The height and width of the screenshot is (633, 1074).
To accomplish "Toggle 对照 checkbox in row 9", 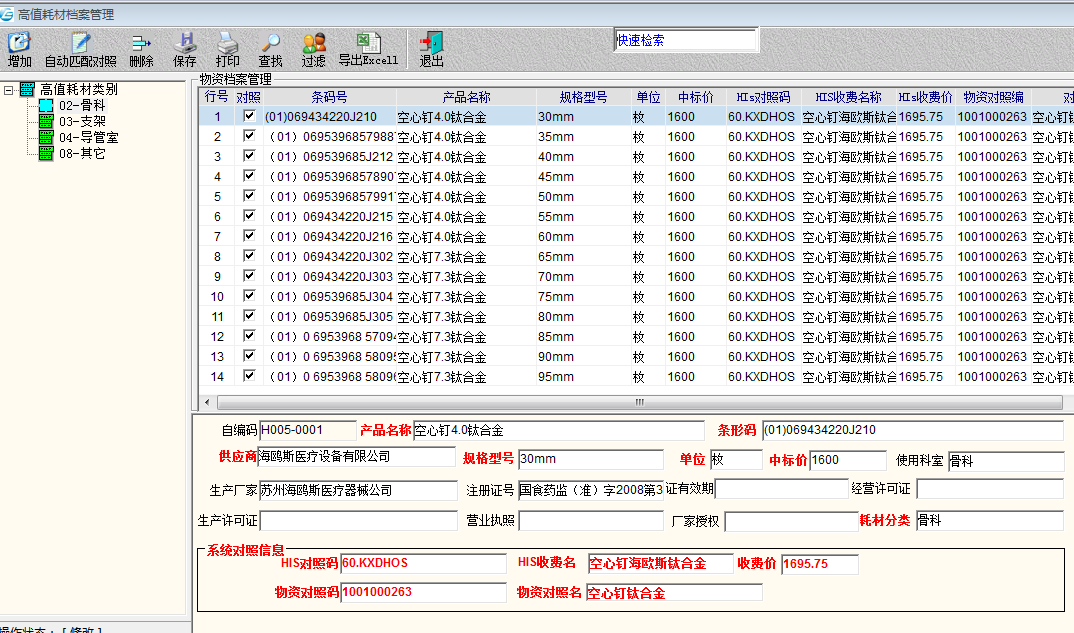I will point(249,275).
